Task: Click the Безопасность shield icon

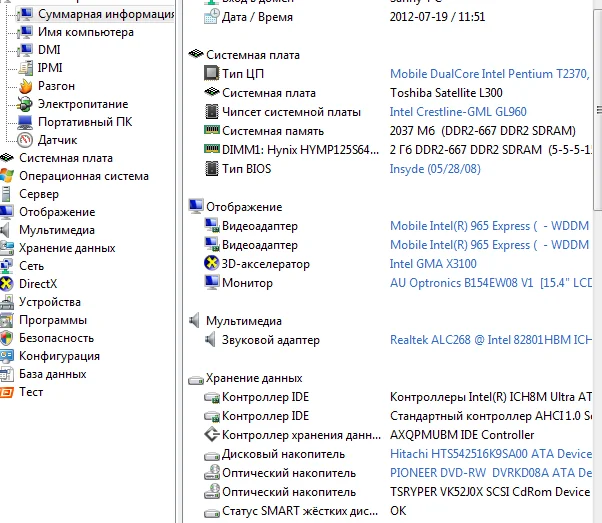Action: tap(7, 338)
